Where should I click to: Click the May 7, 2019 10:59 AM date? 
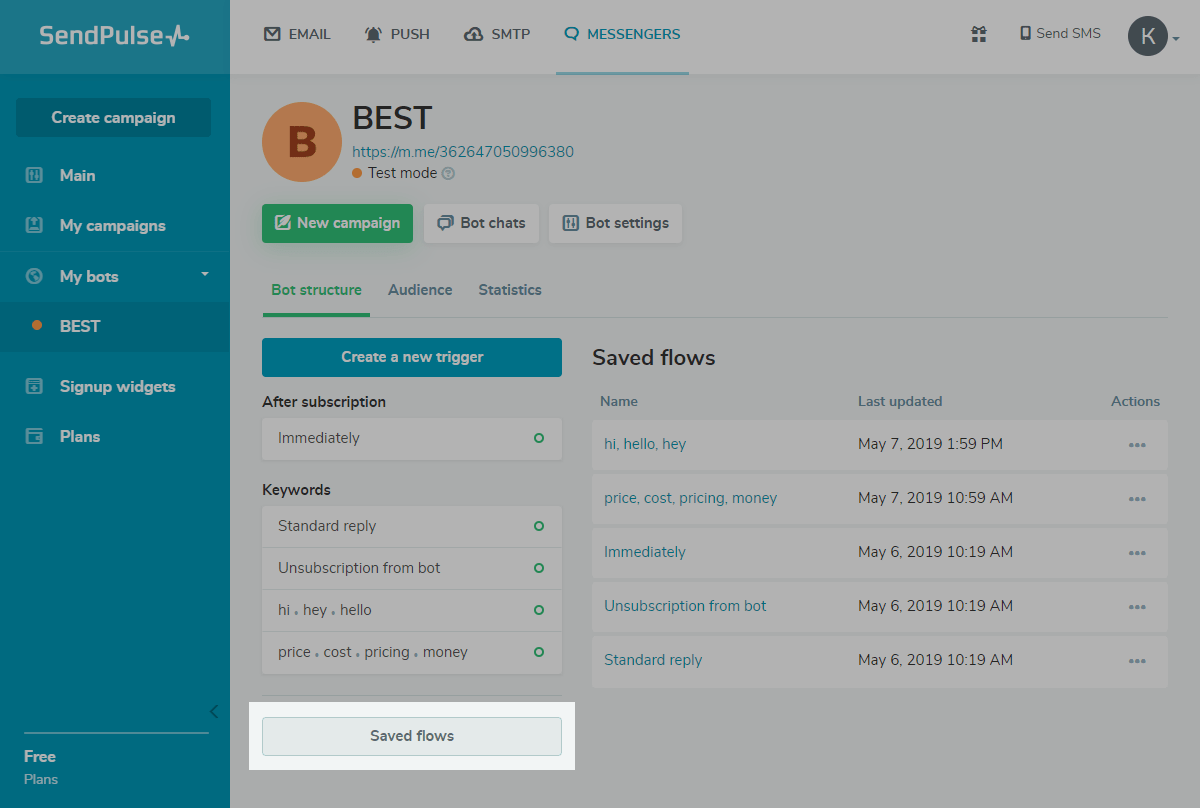pyautogui.click(x=935, y=498)
